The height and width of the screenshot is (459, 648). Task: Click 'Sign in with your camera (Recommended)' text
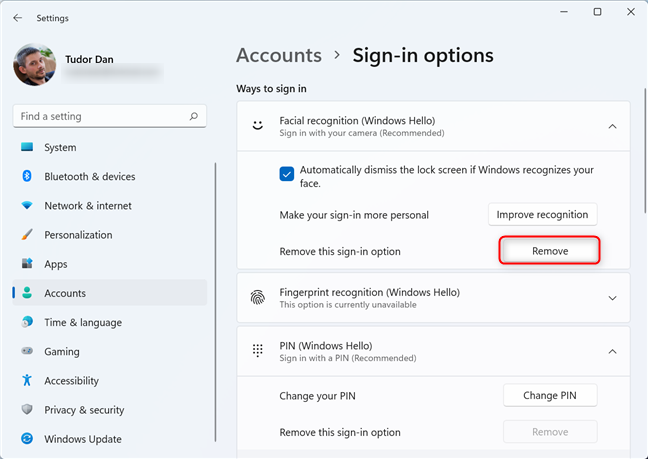click(x=362, y=133)
